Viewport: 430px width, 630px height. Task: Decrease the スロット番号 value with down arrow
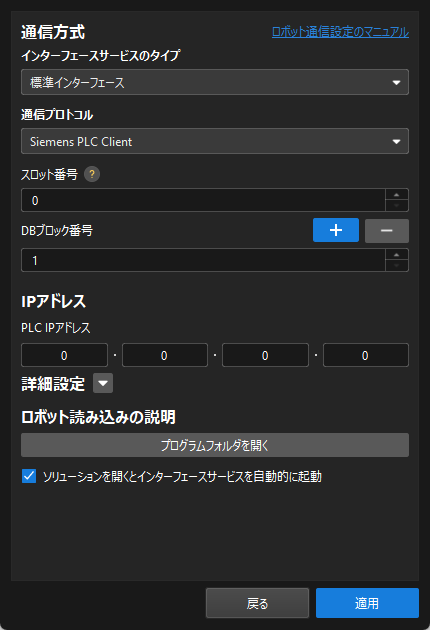pyautogui.click(x=397, y=206)
